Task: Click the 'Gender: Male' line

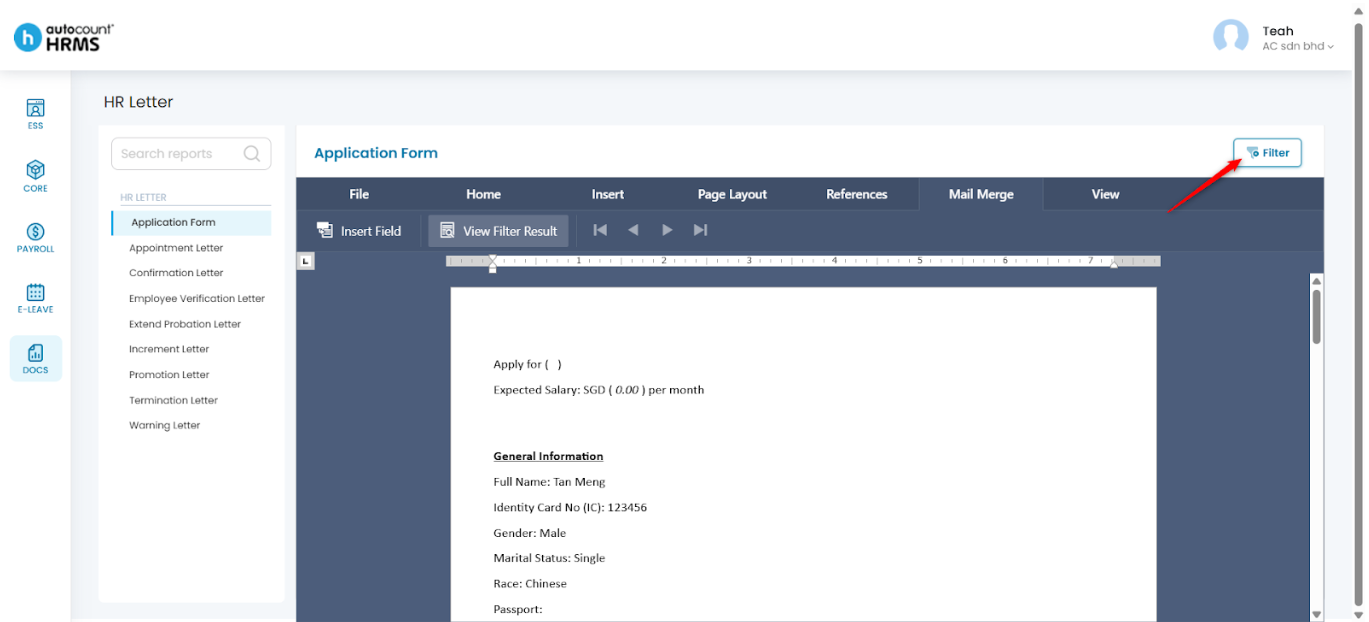Action: point(529,533)
